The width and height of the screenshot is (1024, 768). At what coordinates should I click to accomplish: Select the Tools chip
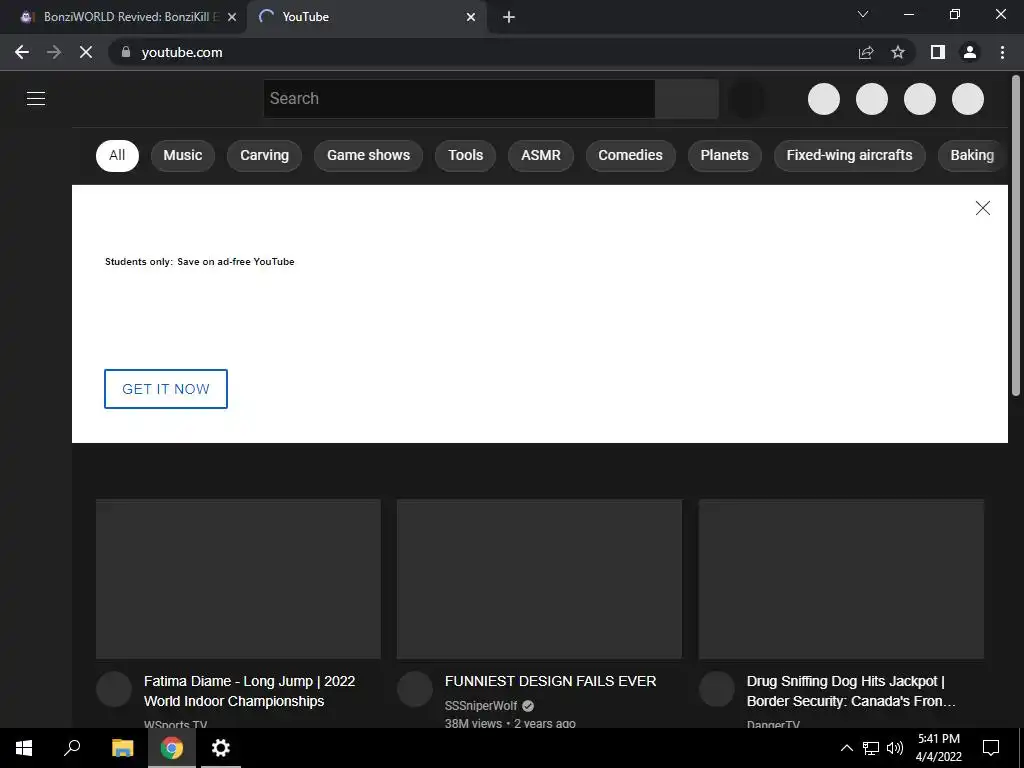466,155
